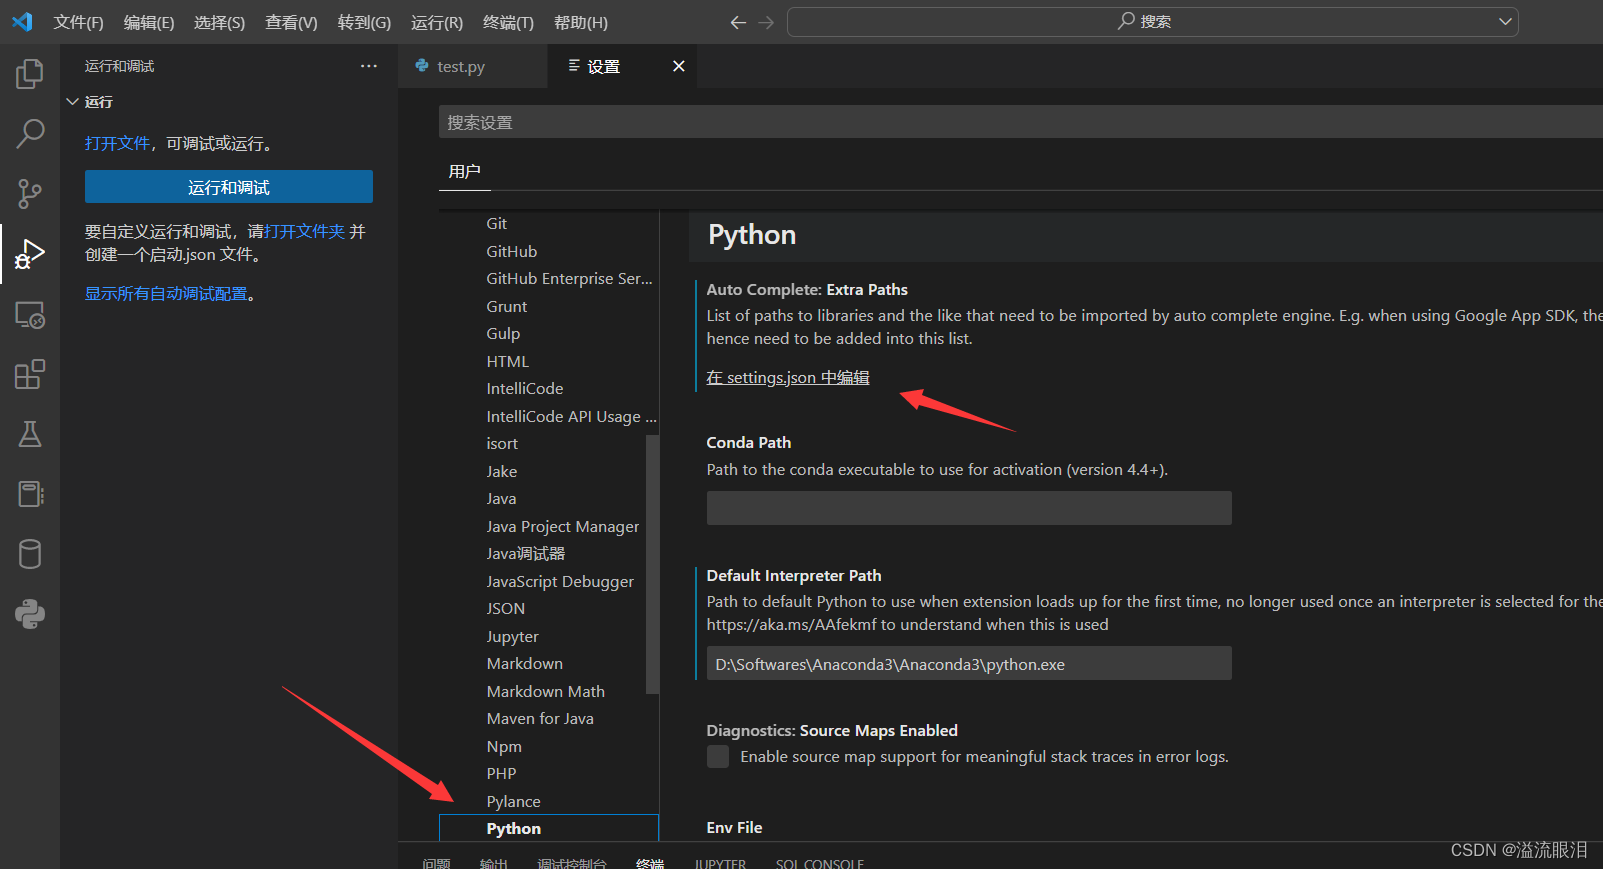The image size is (1603, 869).
Task: Open the more actions ellipsis in sidebar
Action: [369, 66]
